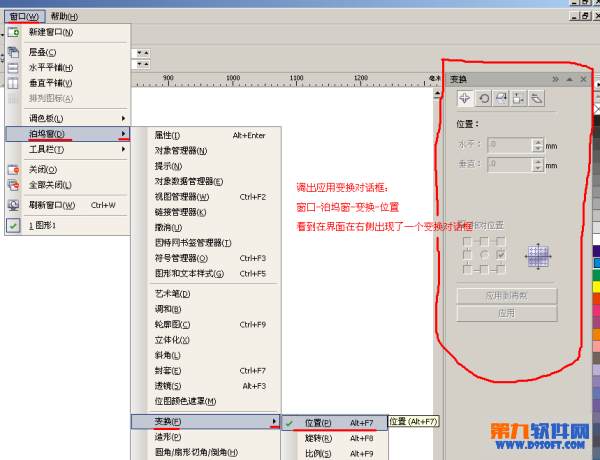Click the double-chevron on the 变换 docker

pos(555,79)
